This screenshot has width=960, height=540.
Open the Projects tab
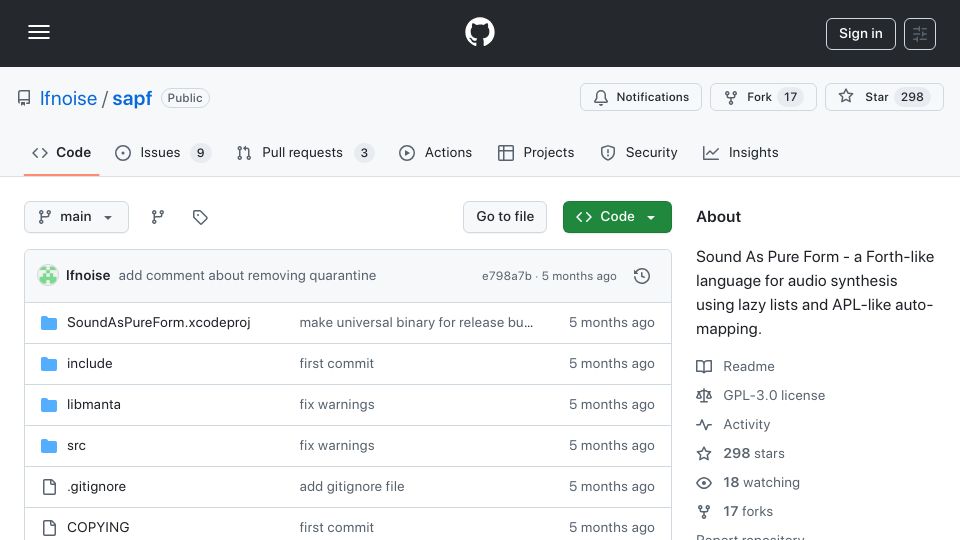(x=536, y=152)
